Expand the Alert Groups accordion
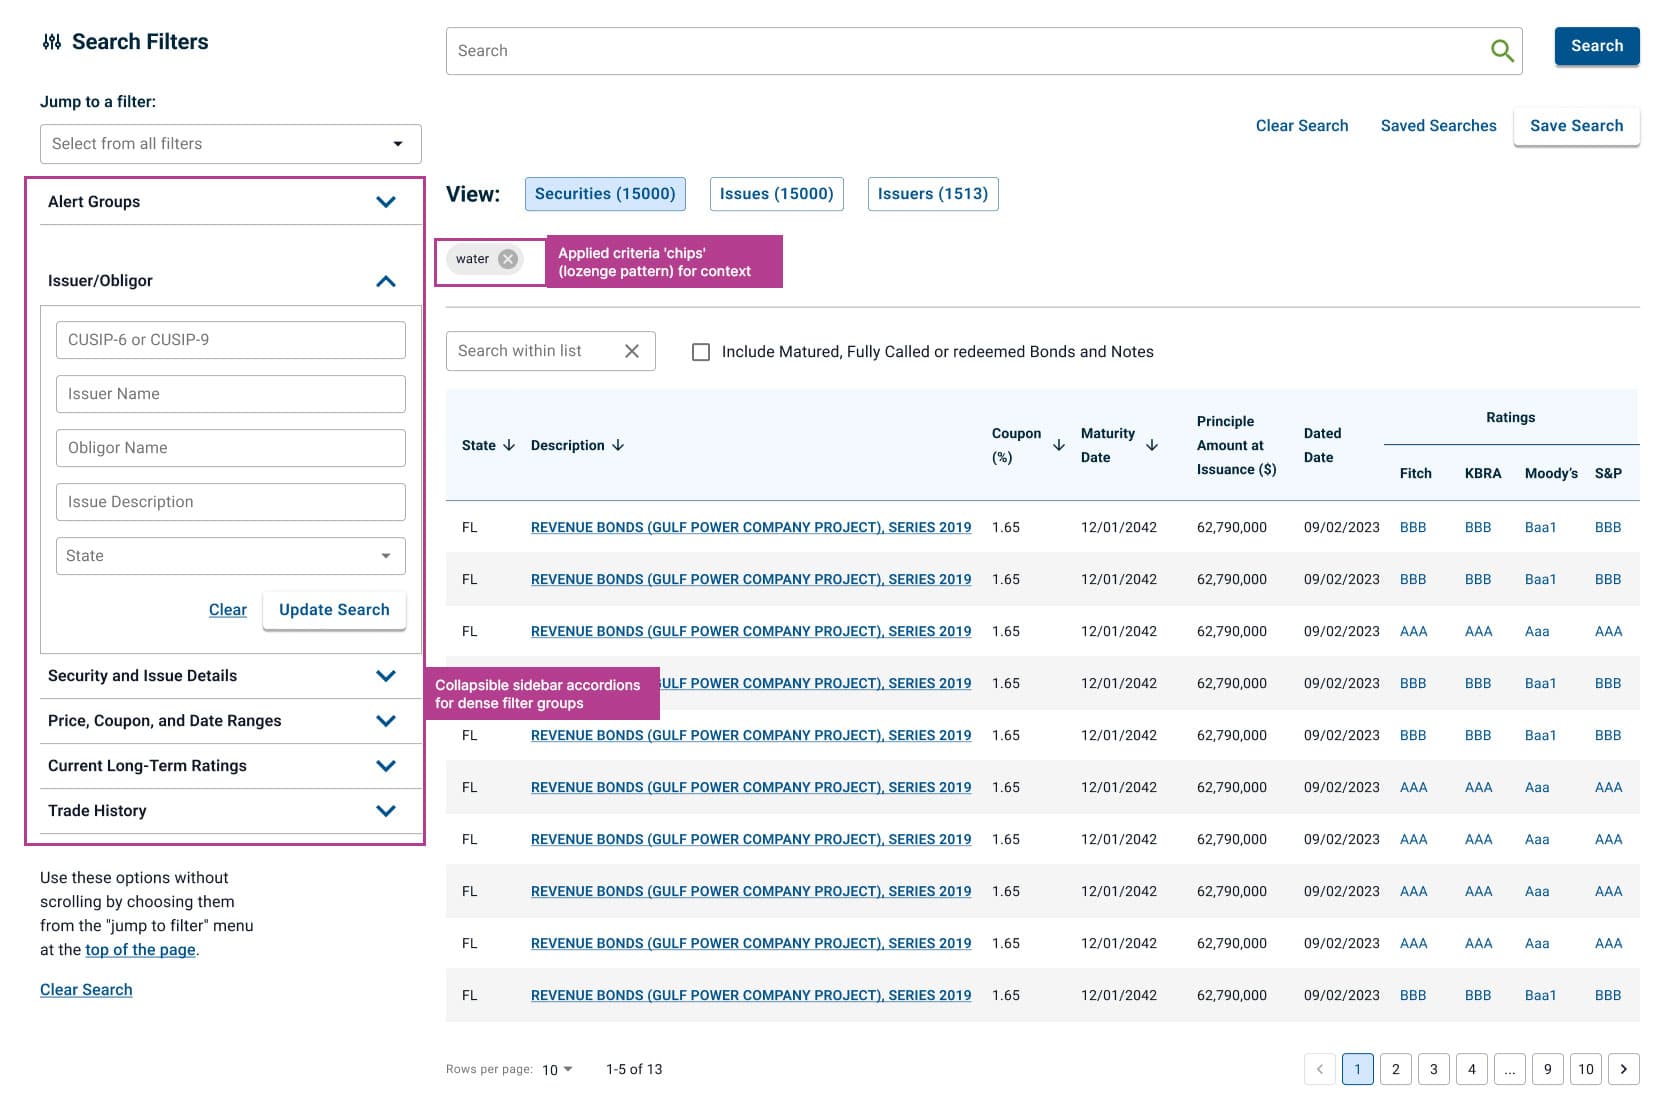Image resolution: width=1668 pixels, height=1109 pixels. (x=386, y=202)
